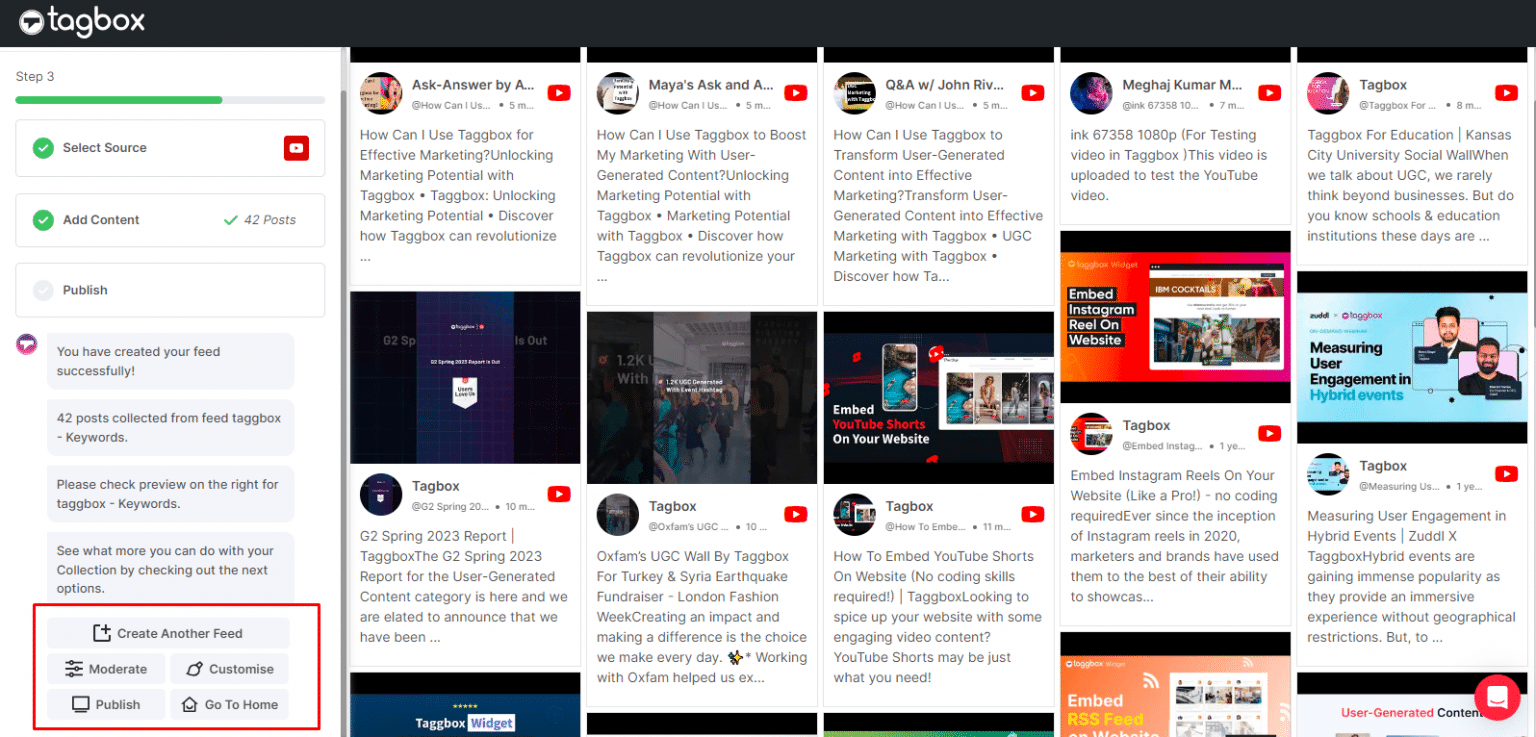Click the green Step 3 progress bar
1536x737 pixels.
coord(118,100)
